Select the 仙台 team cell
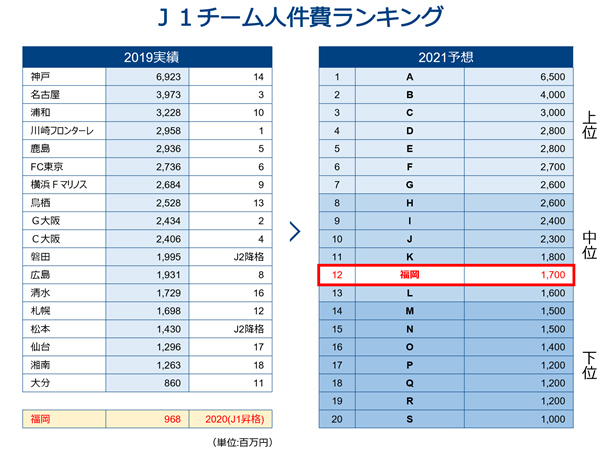Screen dimensions: 614x458 pyautogui.click(x=64, y=347)
